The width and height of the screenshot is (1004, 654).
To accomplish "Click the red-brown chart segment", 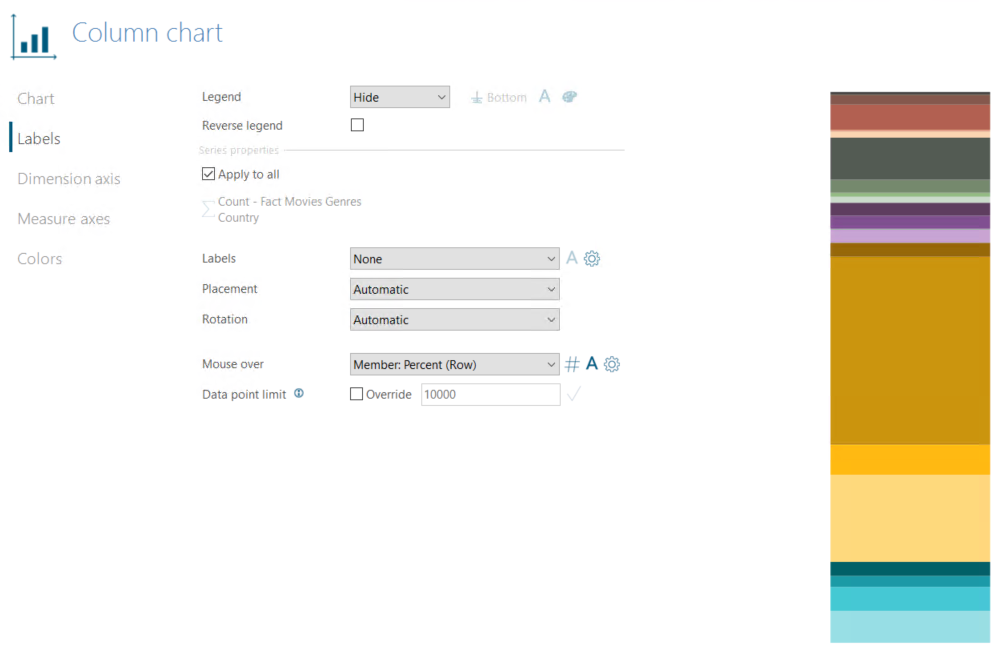I will [x=910, y=117].
